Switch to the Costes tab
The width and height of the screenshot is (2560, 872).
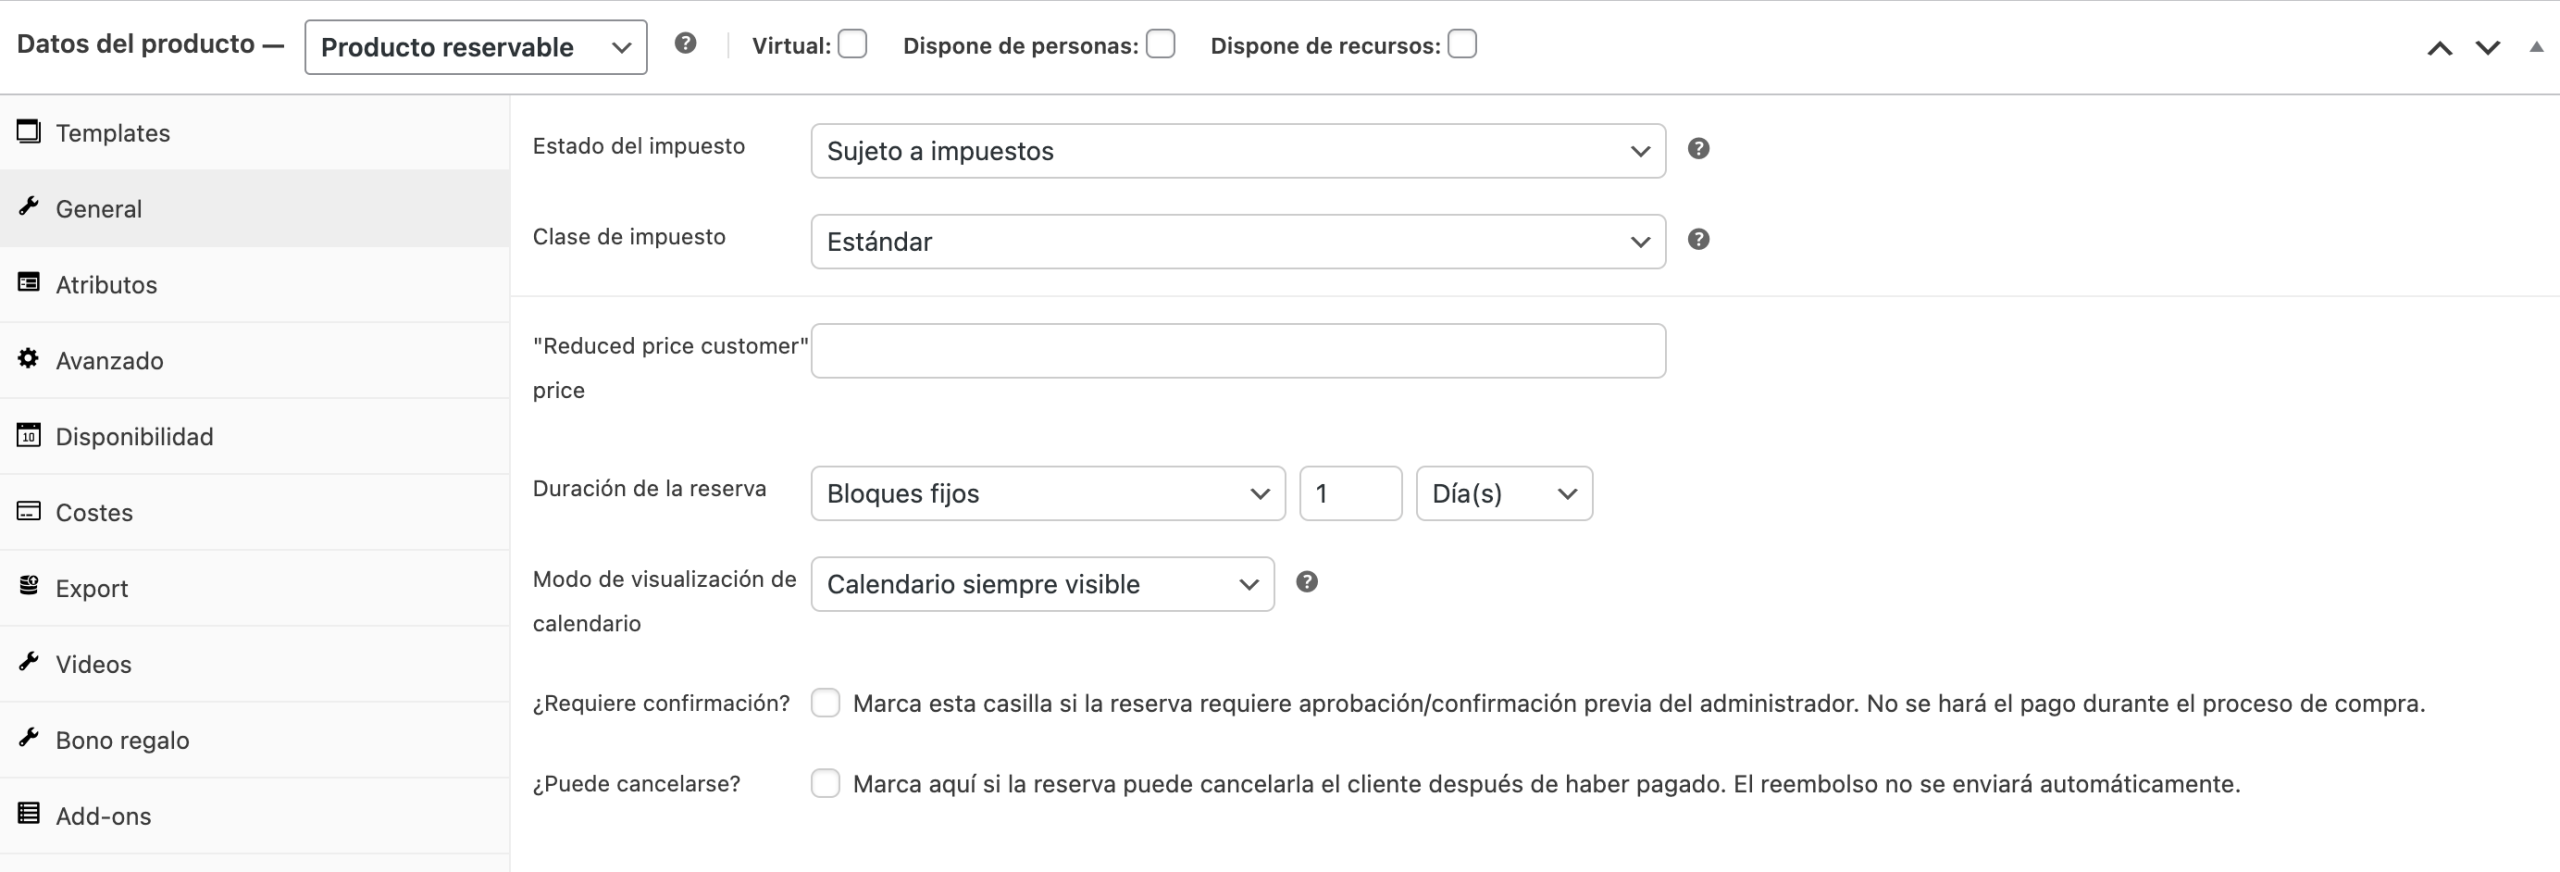94,512
